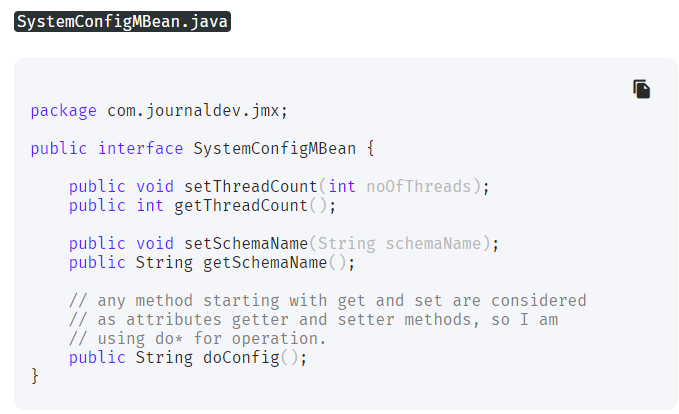Click the comment line ending with 'considered'
The width and height of the screenshot is (679, 414).
327,301
